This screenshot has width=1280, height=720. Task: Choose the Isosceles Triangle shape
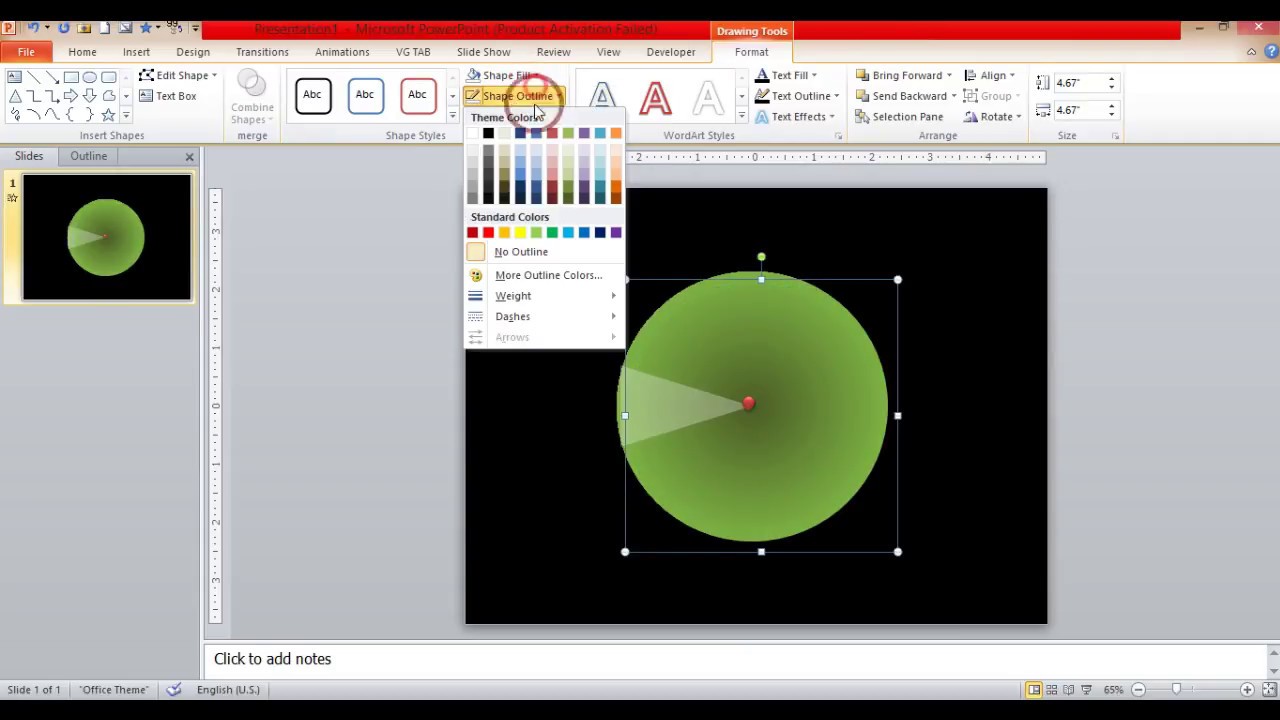pyautogui.click(x=14, y=96)
